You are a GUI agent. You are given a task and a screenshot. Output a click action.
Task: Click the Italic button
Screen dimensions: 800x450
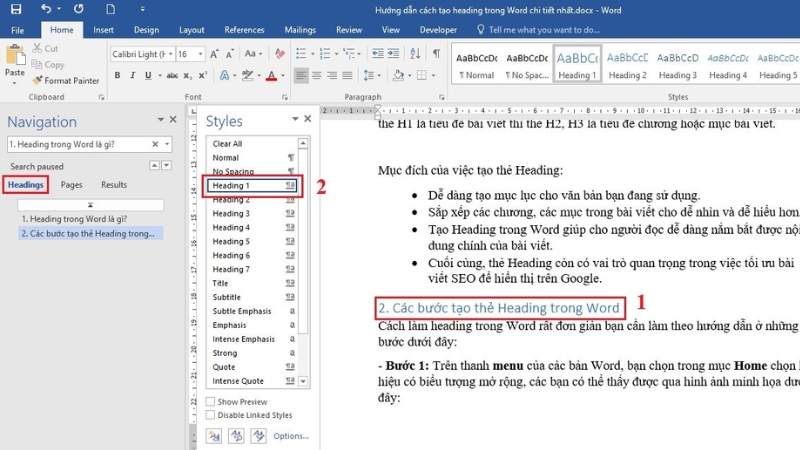tap(133, 76)
